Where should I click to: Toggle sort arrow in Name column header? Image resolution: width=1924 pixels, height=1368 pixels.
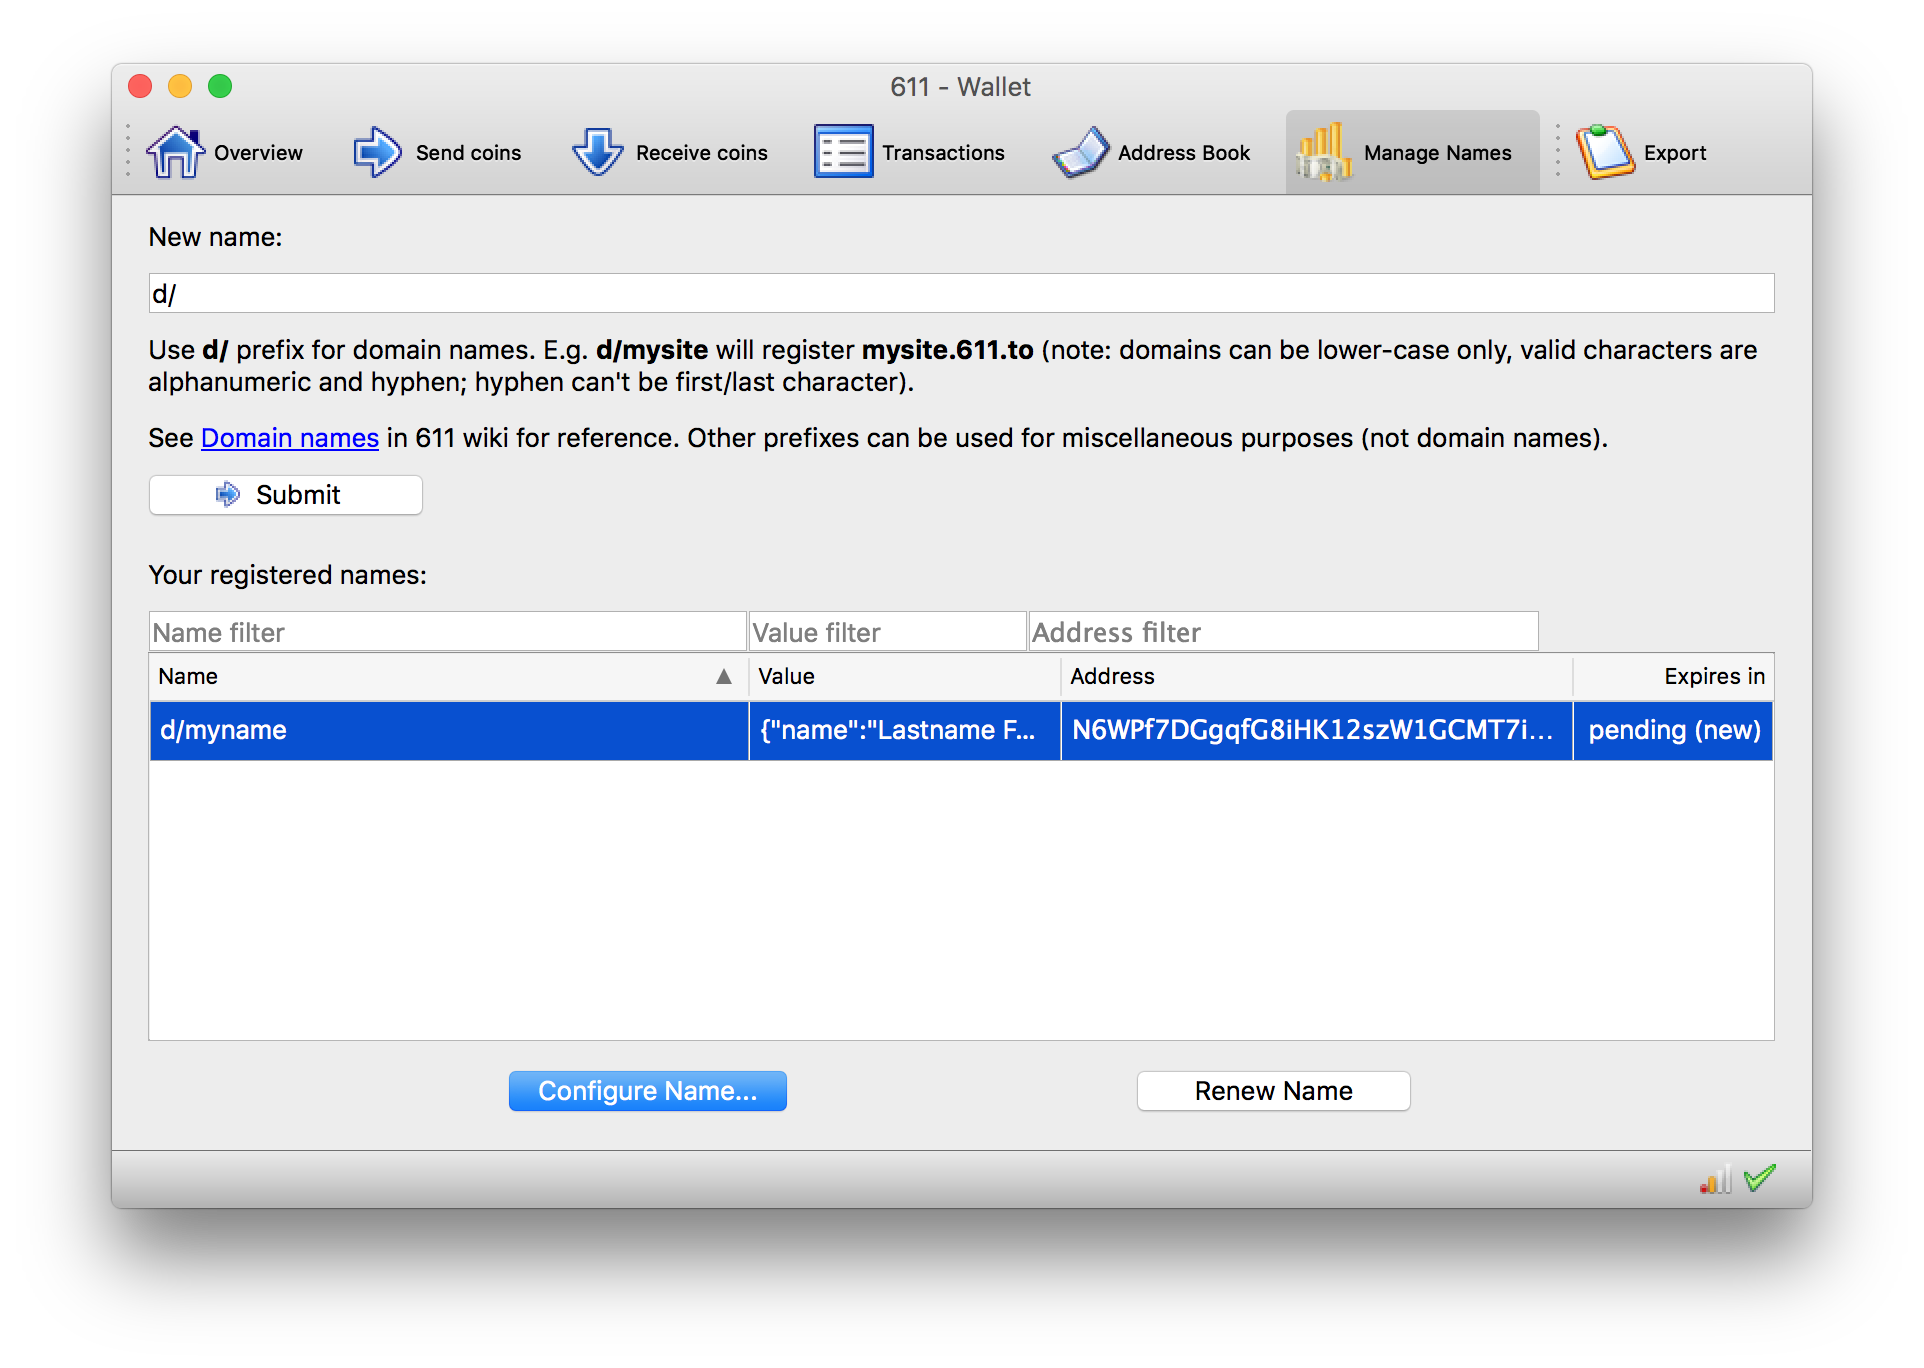[724, 677]
